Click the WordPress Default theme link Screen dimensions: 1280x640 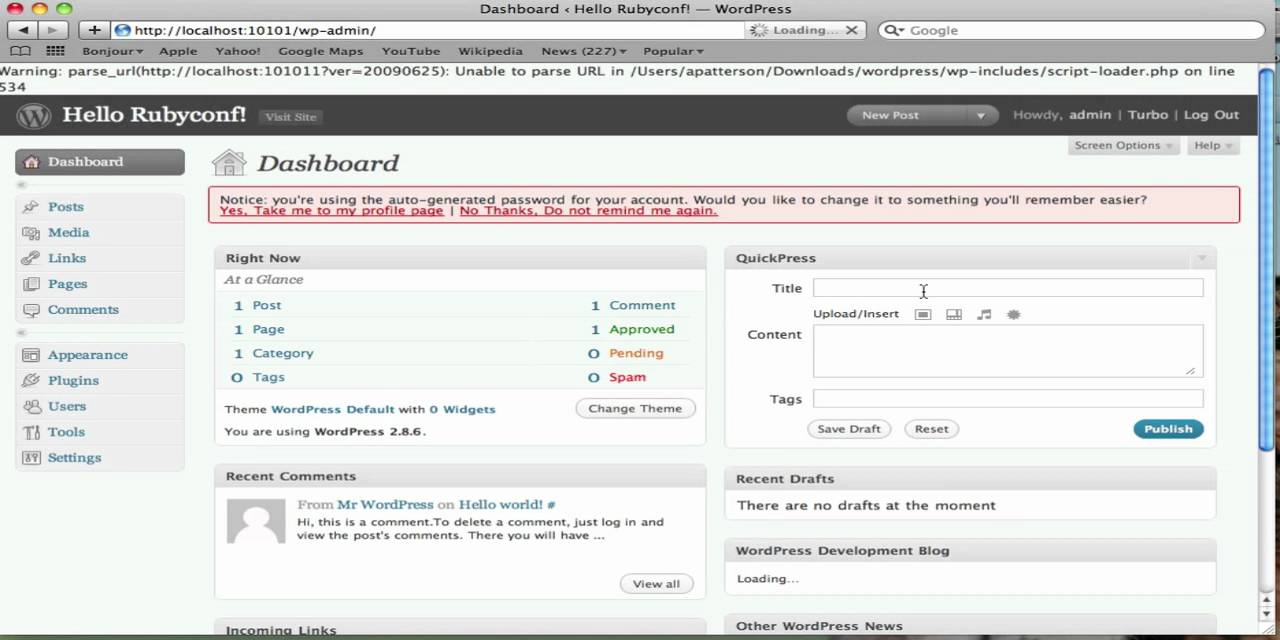pos(333,409)
